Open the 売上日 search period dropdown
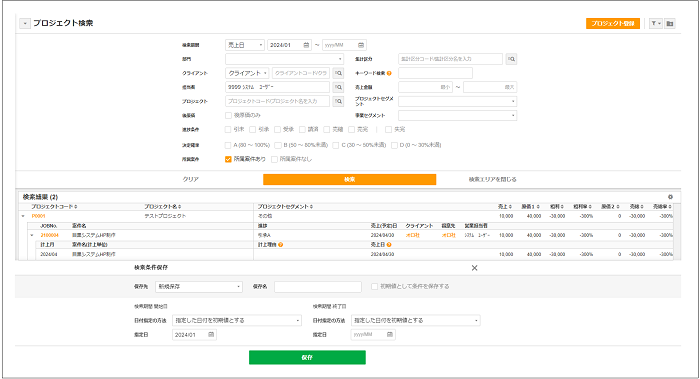Viewport: 700px width, 379px height. [x=245, y=45]
